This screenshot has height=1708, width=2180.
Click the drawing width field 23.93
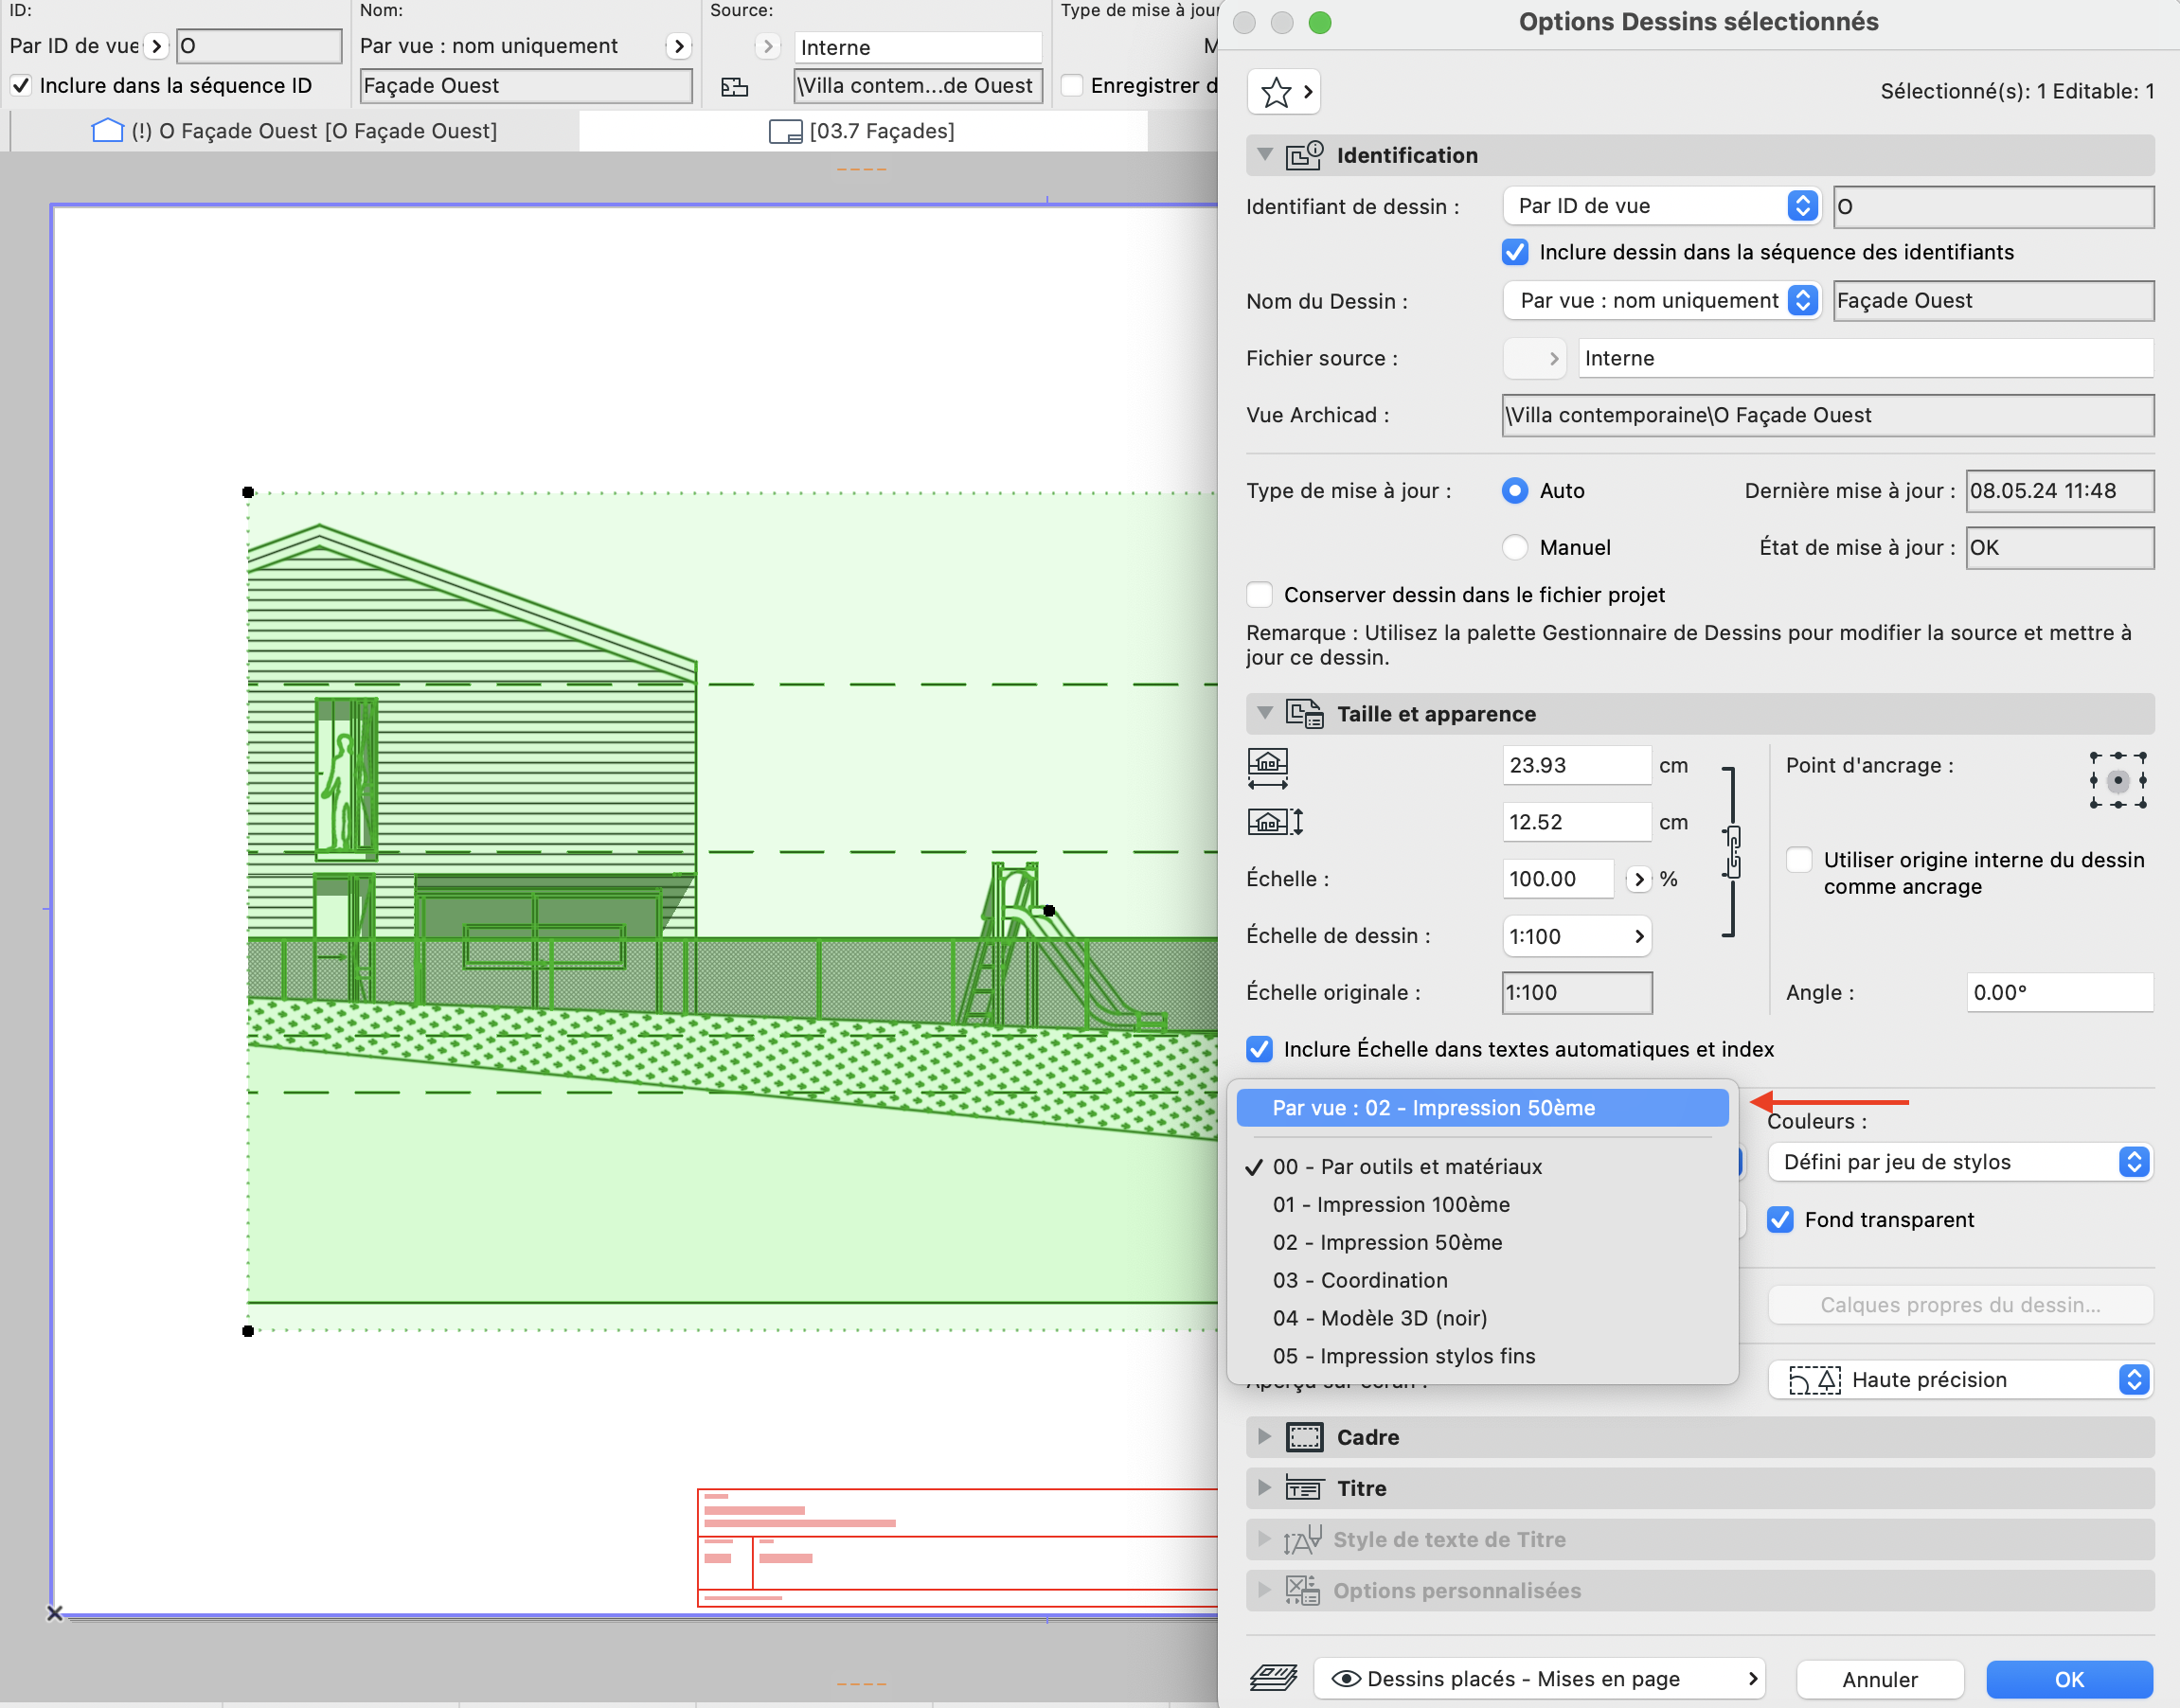tap(1576, 766)
